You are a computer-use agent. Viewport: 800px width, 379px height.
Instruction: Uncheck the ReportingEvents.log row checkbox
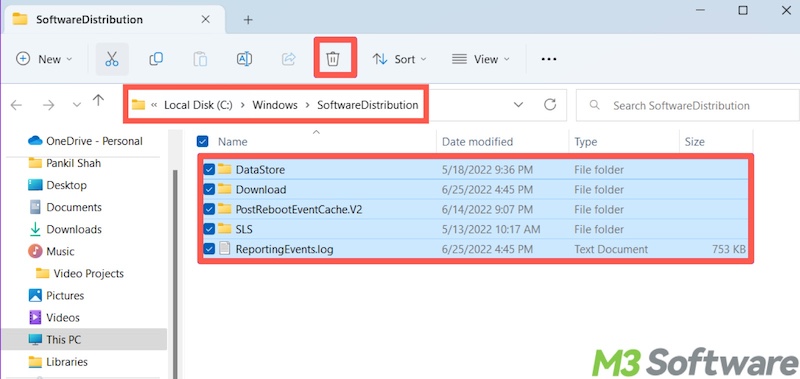209,249
